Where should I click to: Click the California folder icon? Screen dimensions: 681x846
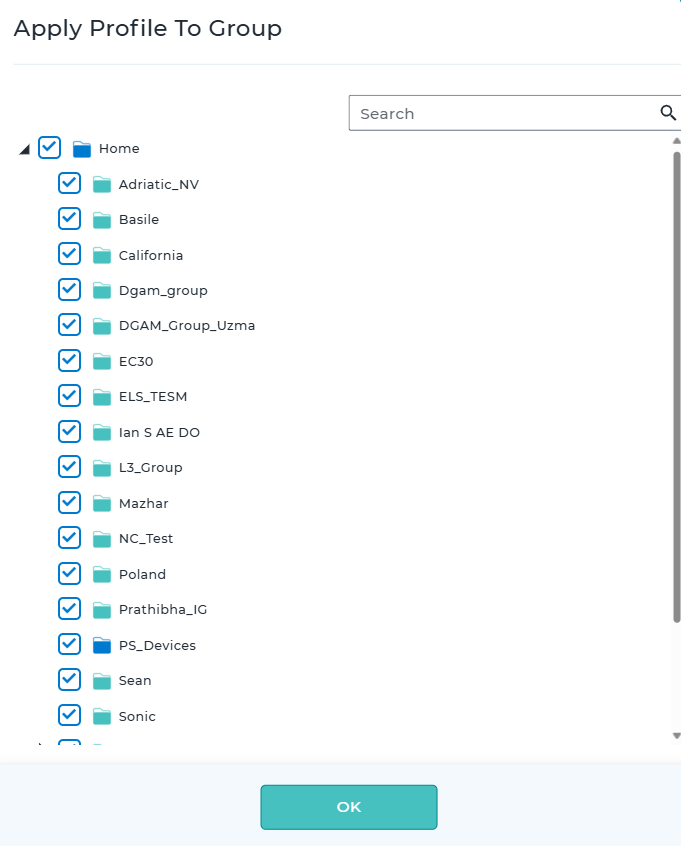tap(102, 256)
